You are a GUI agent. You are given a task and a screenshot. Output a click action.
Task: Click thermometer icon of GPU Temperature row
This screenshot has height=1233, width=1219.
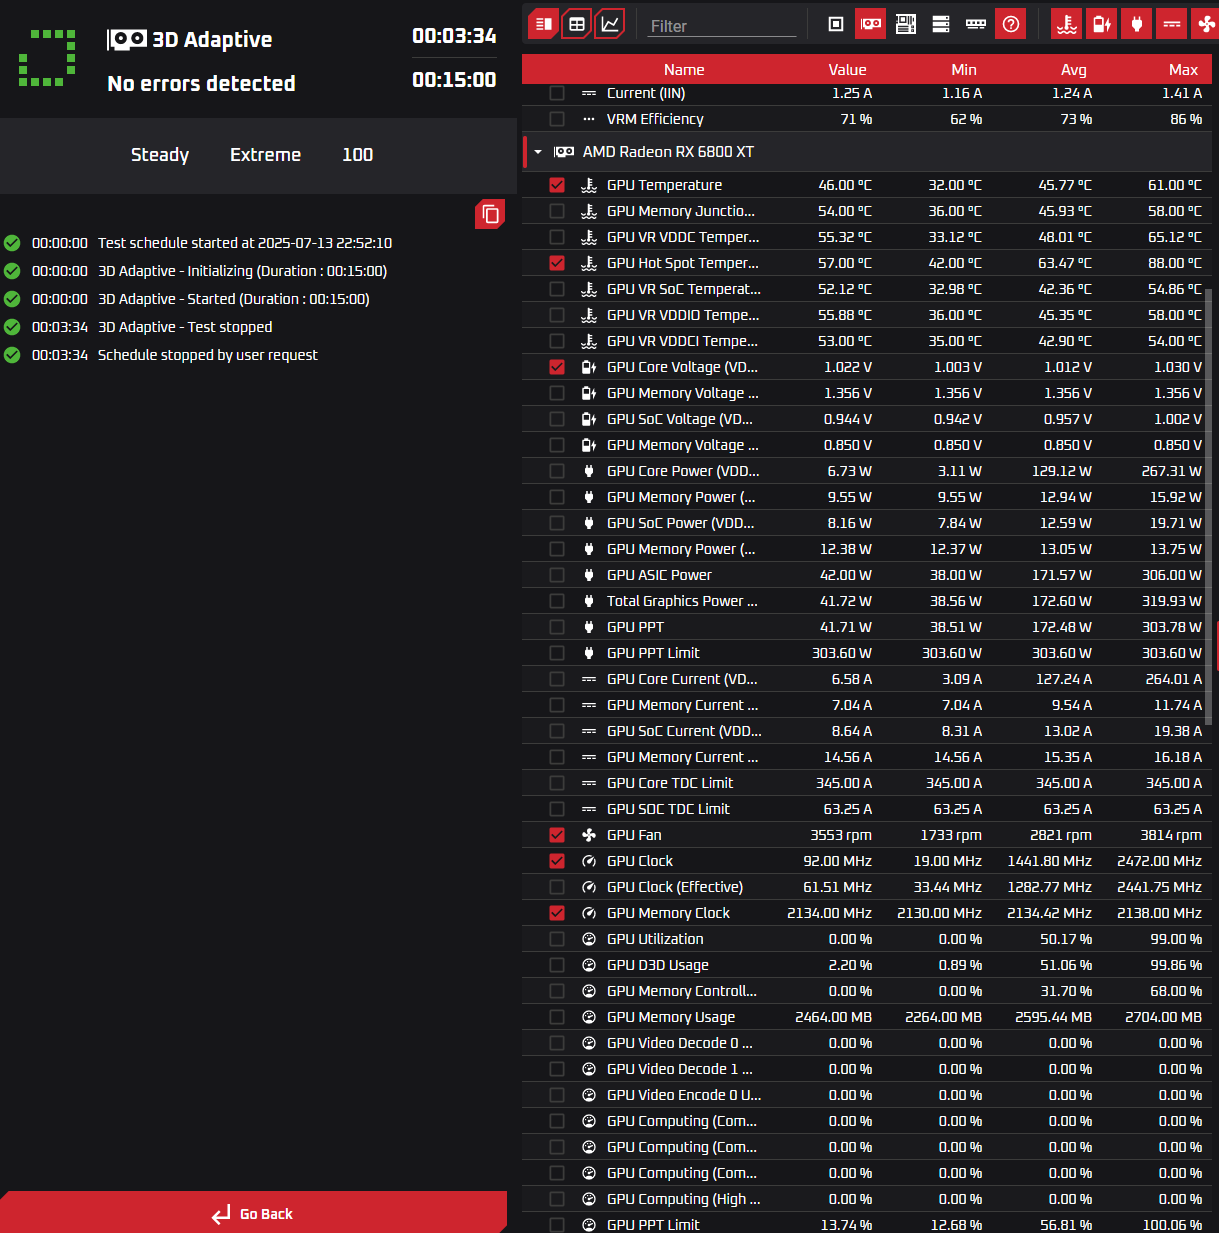point(589,185)
